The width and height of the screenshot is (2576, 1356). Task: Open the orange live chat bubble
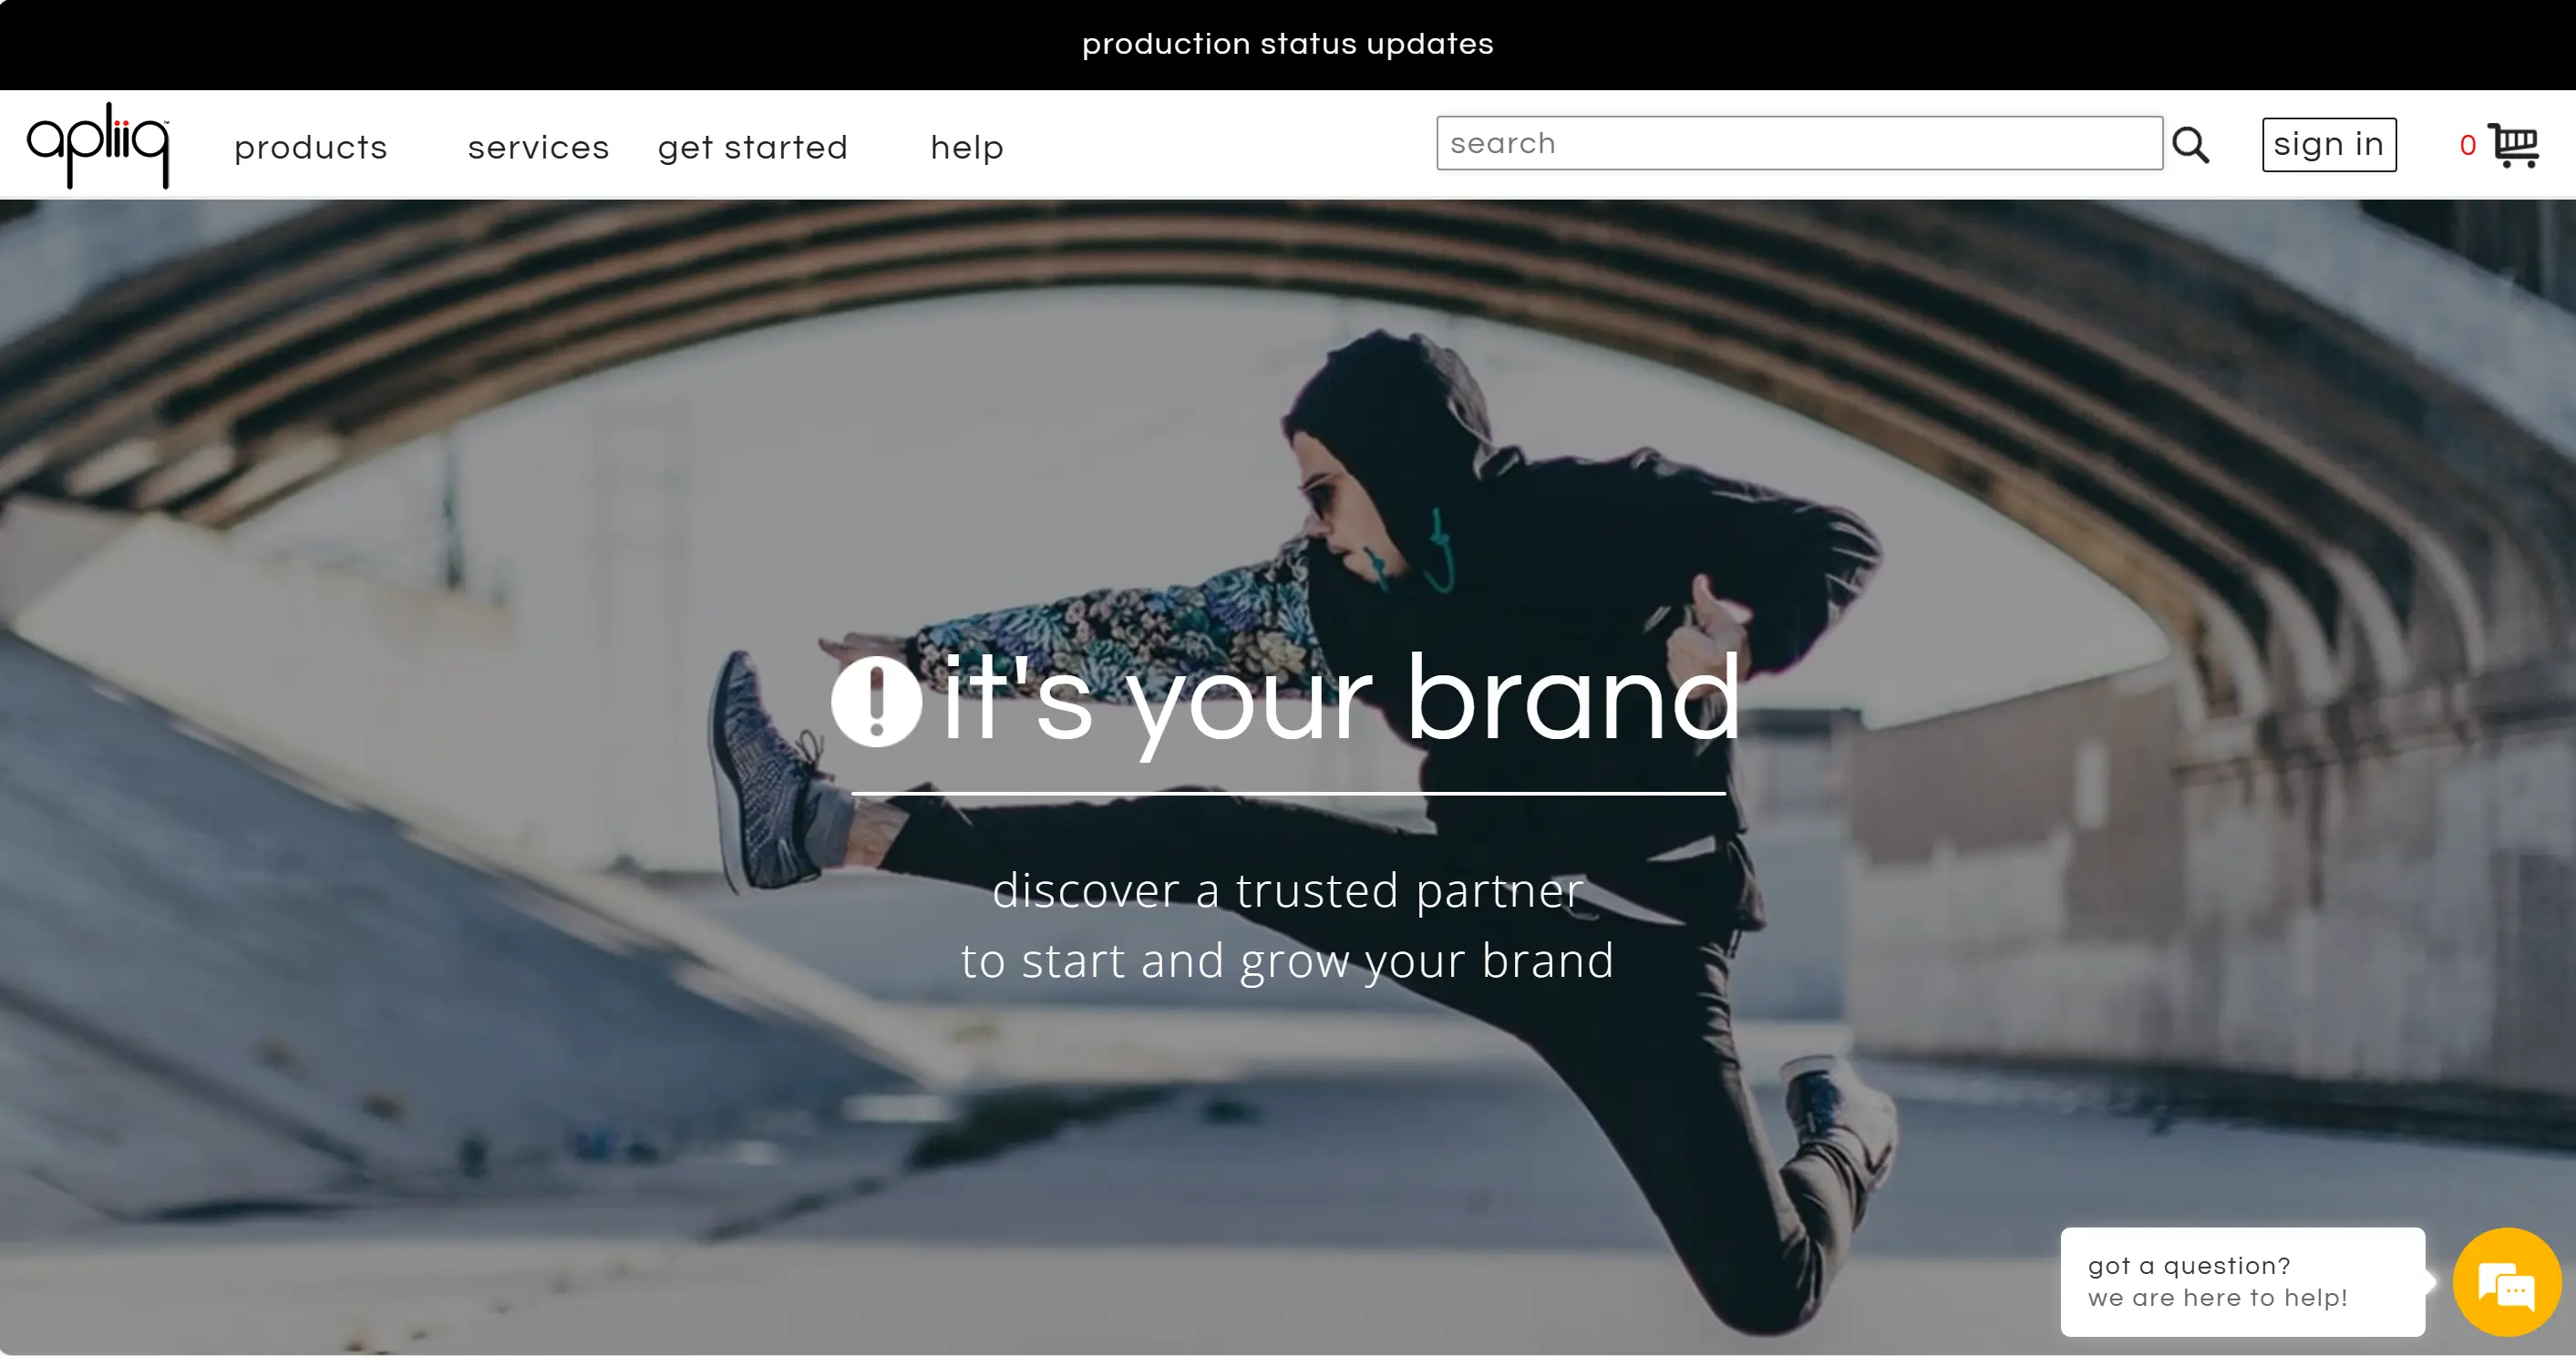click(x=2506, y=1282)
